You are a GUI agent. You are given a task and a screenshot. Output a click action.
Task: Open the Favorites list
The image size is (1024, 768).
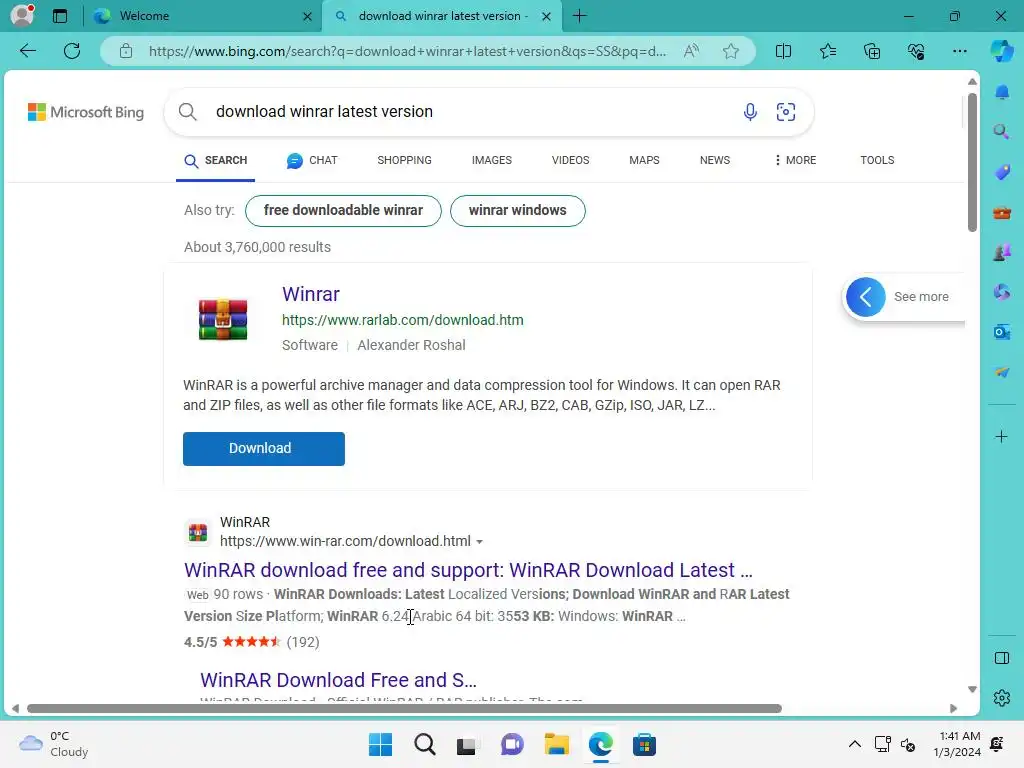[x=827, y=51]
